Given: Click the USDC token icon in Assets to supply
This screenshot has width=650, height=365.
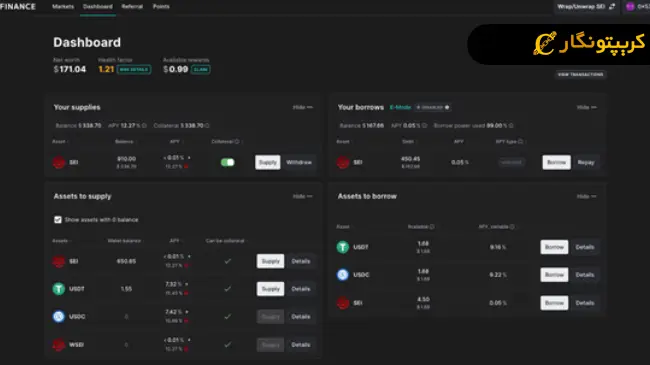Looking at the screenshot, I should tap(59, 316).
